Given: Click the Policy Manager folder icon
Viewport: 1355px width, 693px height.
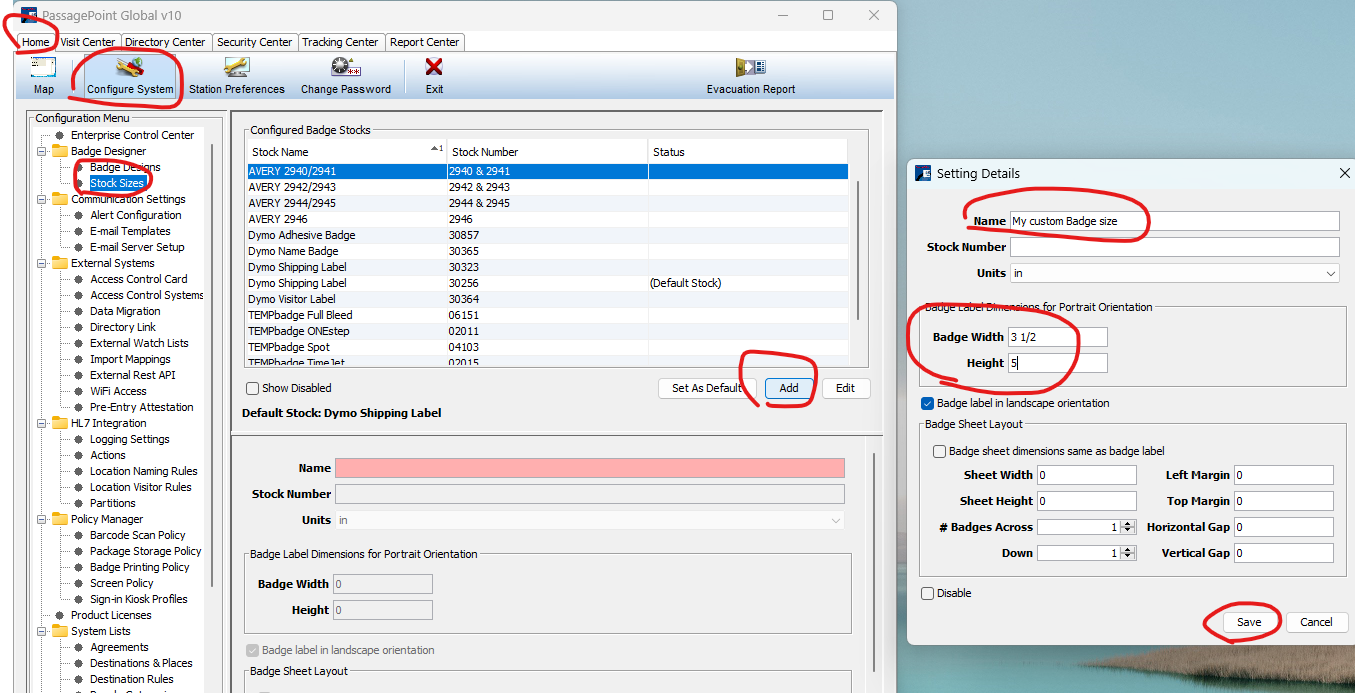Looking at the screenshot, I should (60, 519).
